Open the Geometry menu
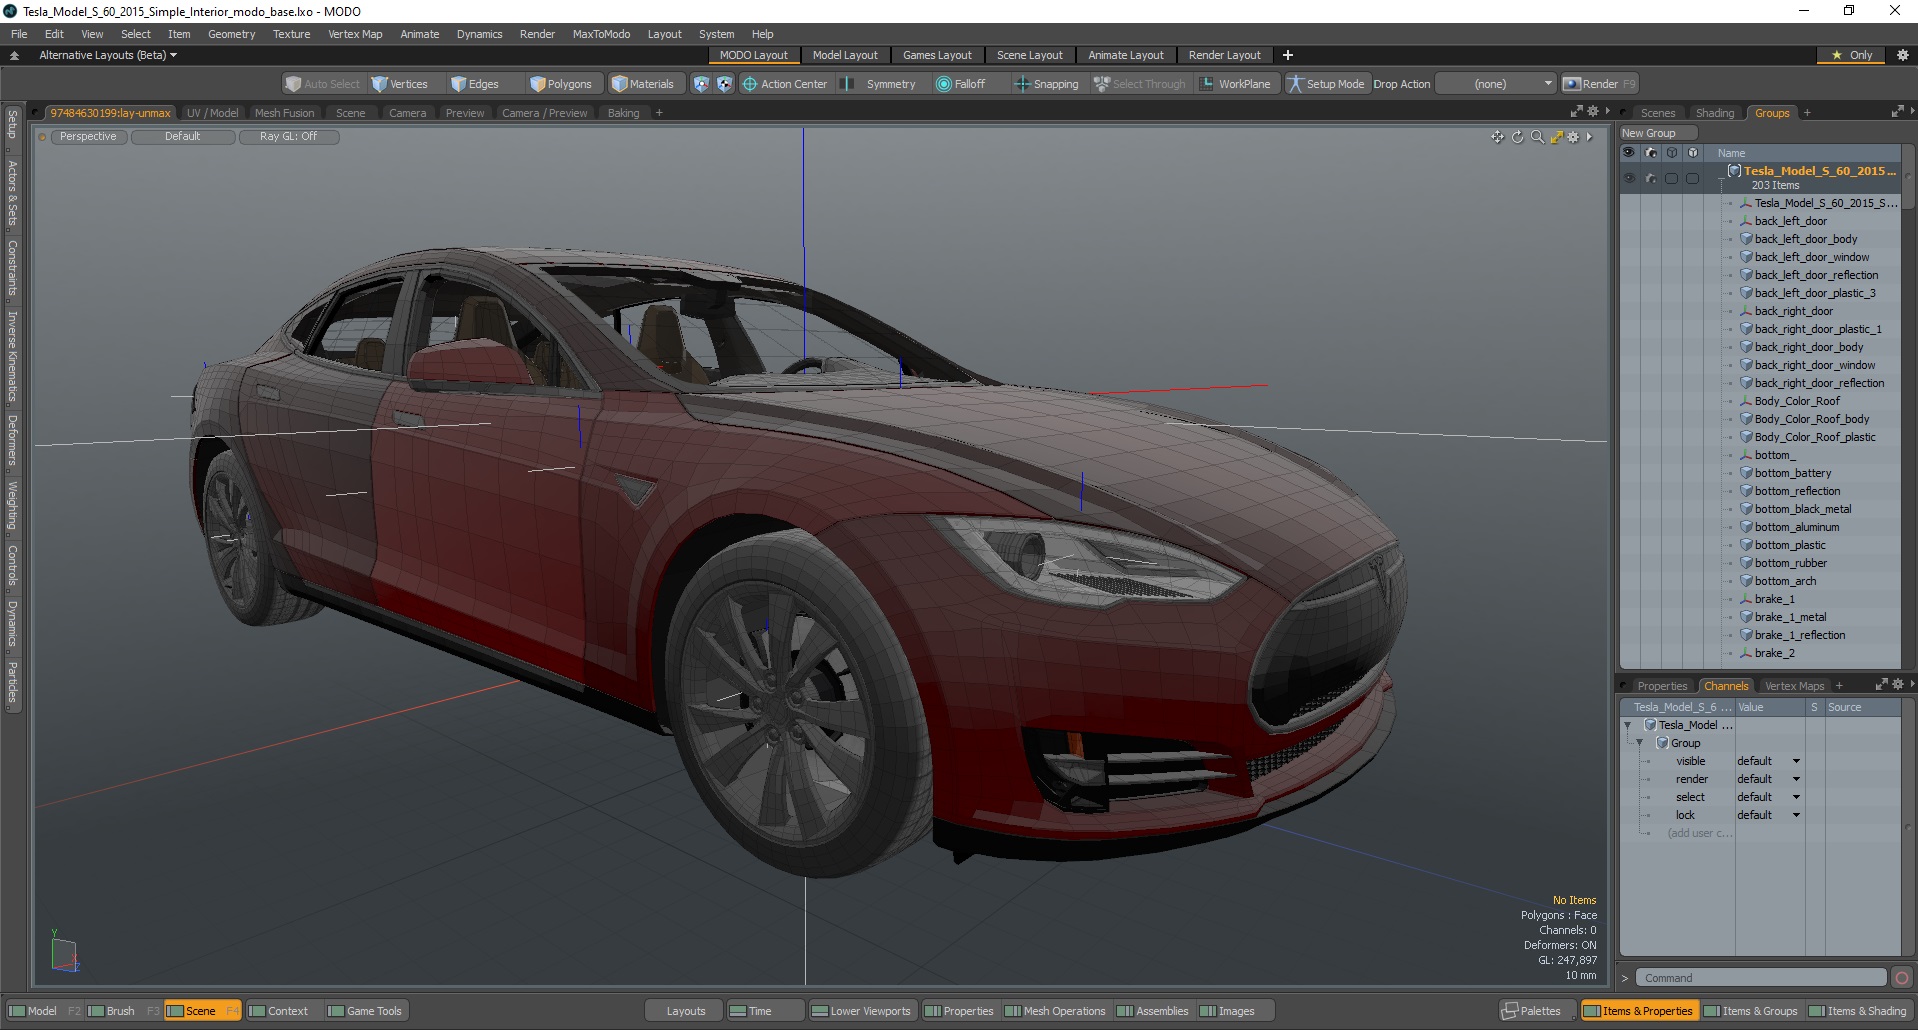This screenshot has width=1918, height=1030. pos(231,34)
